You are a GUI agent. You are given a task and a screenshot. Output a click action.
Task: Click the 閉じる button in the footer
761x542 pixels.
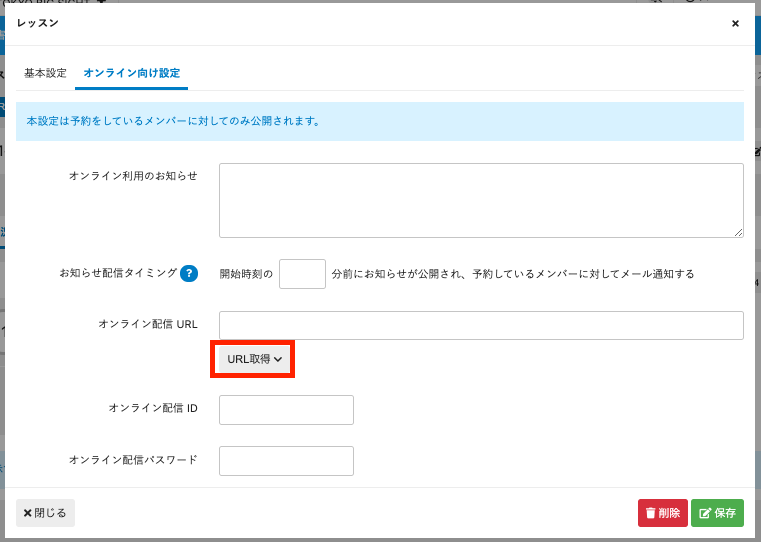45,513
